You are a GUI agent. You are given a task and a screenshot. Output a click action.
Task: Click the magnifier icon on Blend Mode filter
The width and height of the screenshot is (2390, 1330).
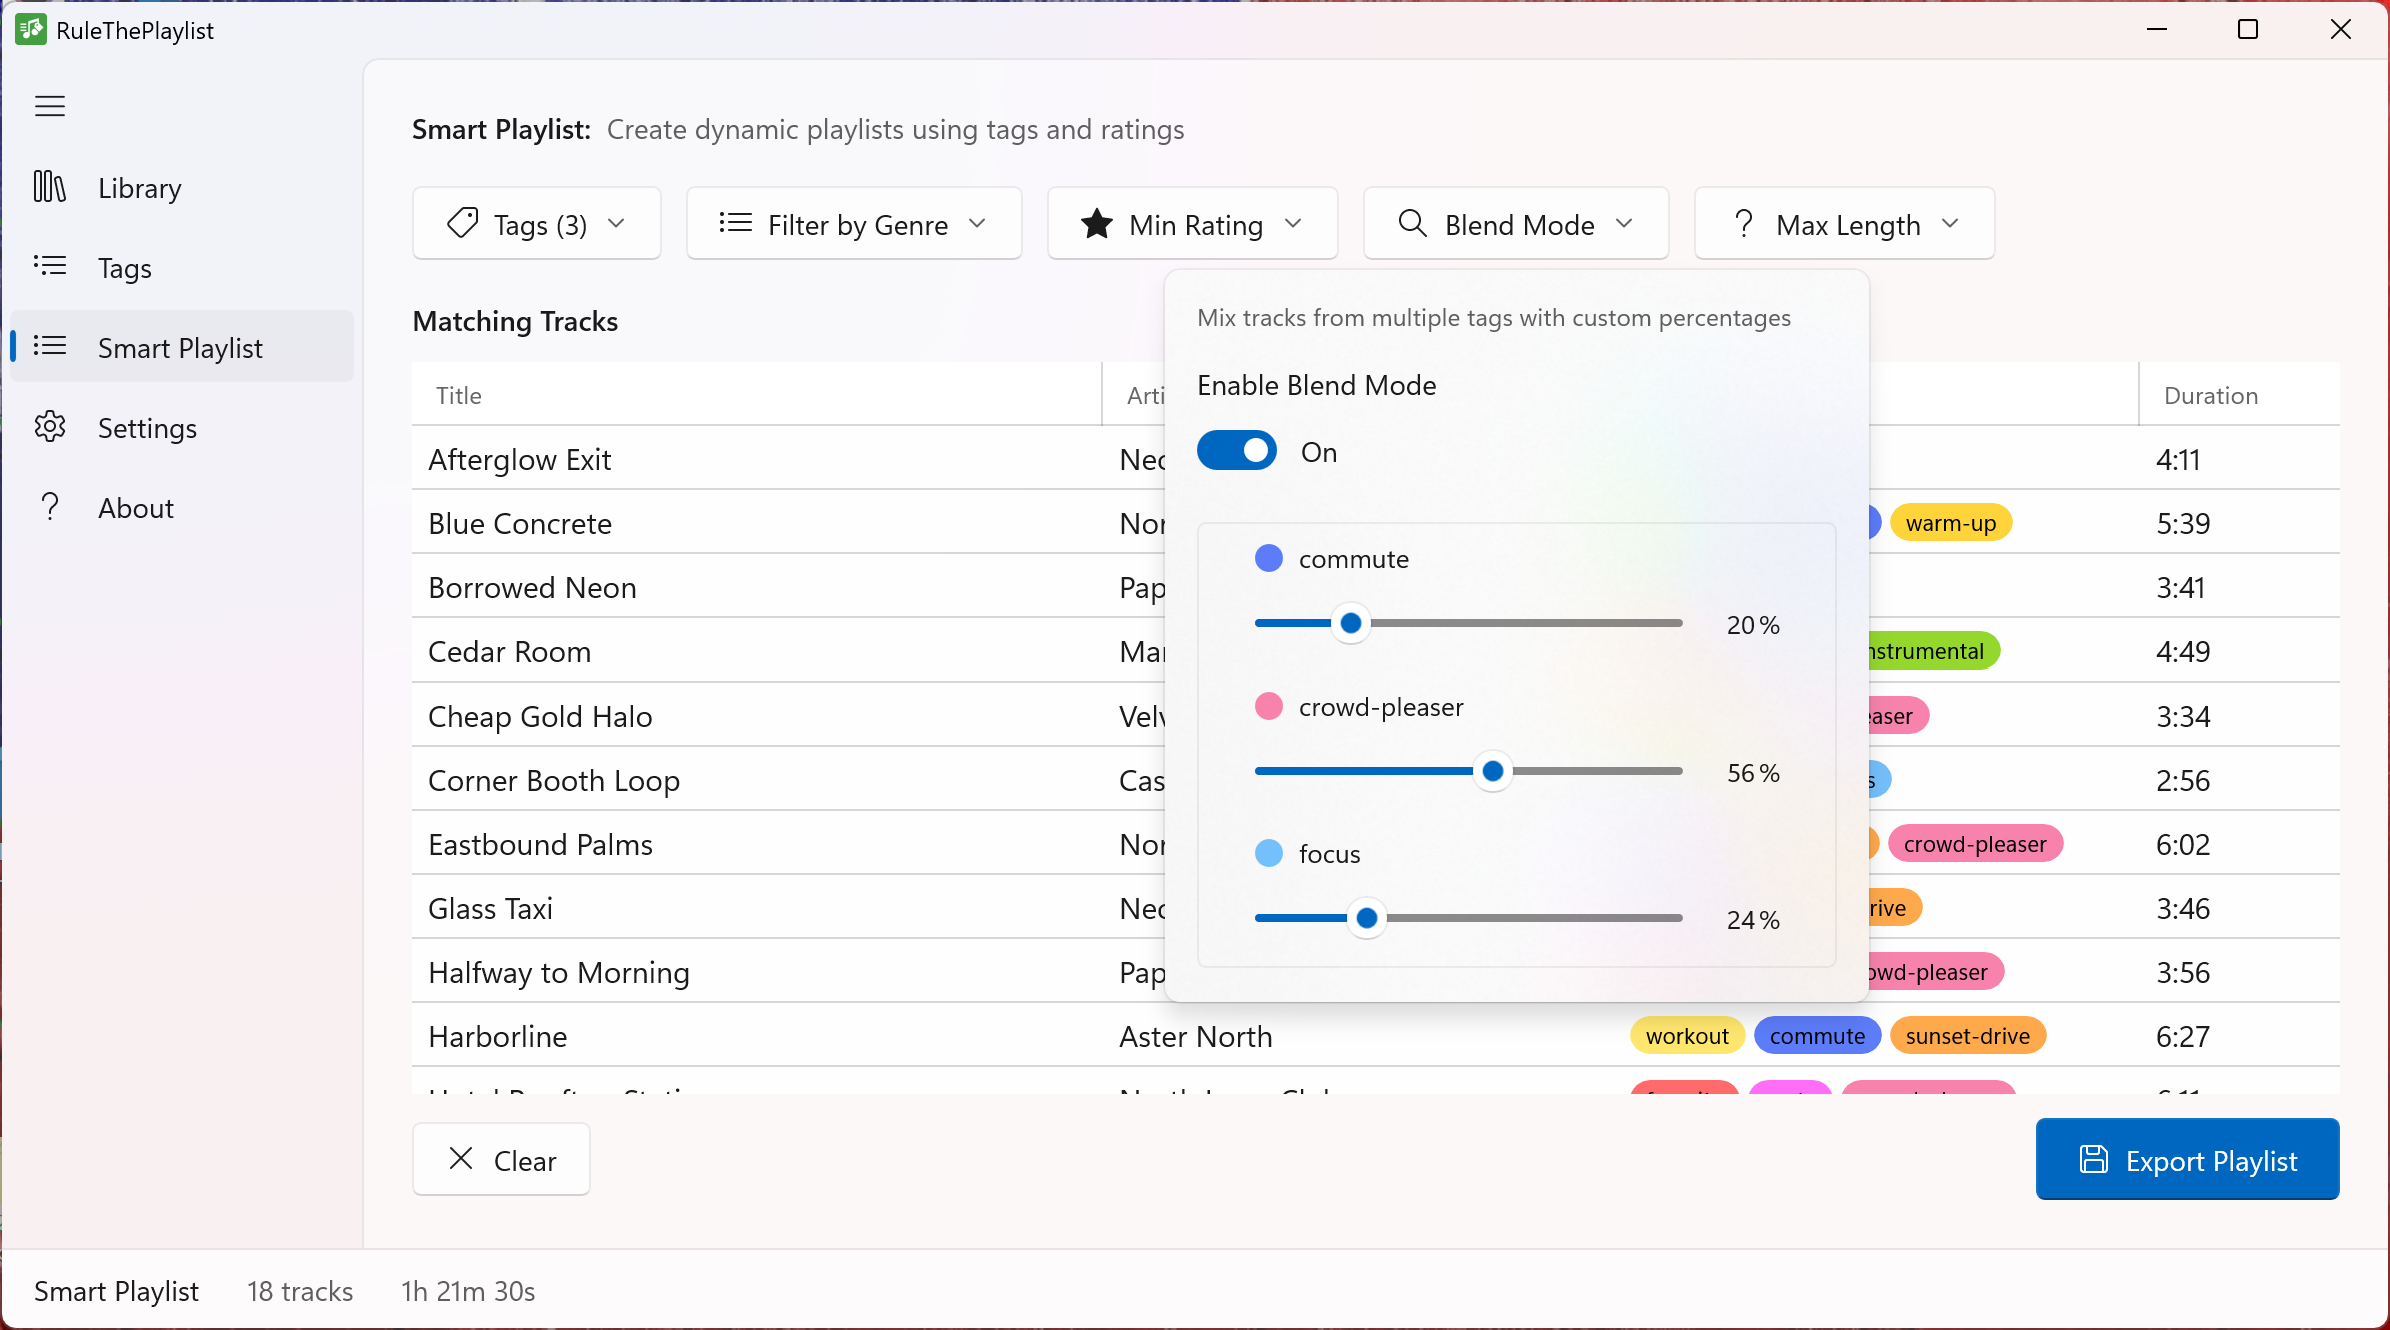[x=1412, y=224]
